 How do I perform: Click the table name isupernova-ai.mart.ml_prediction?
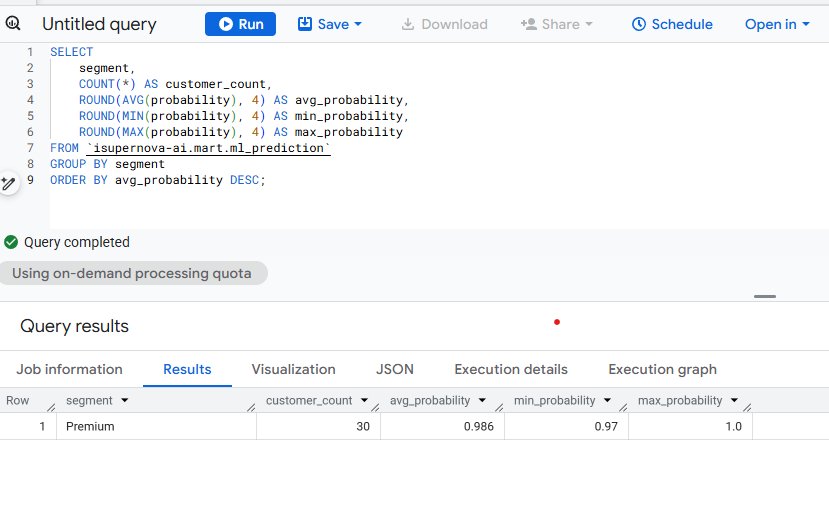point(208,148)
